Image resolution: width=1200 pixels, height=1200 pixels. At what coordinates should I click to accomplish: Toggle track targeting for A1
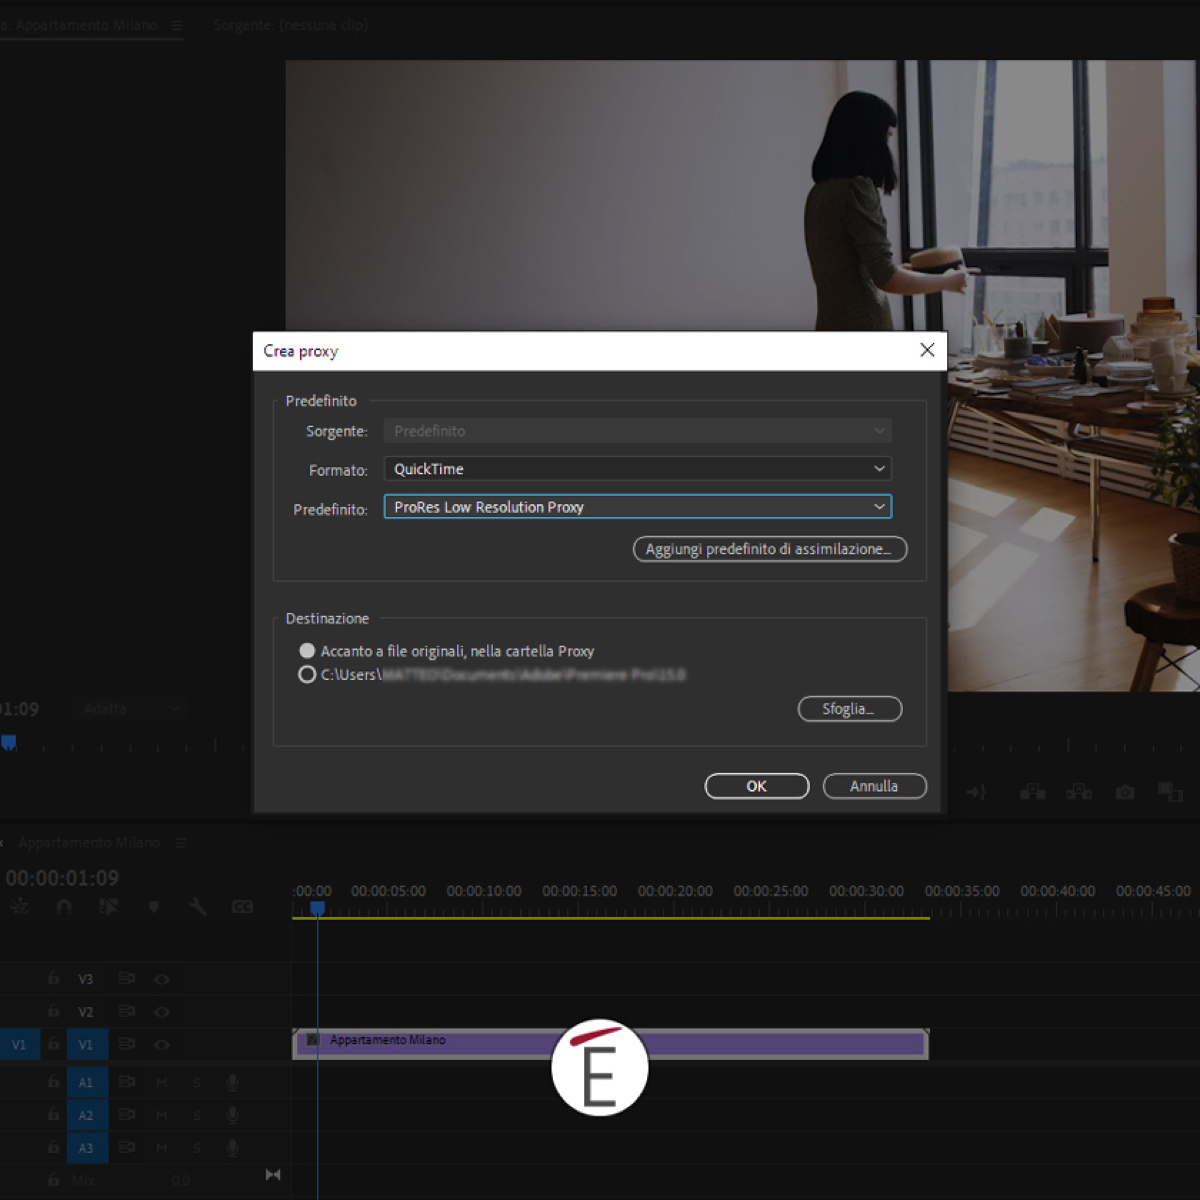click(x=87, y=1082)
